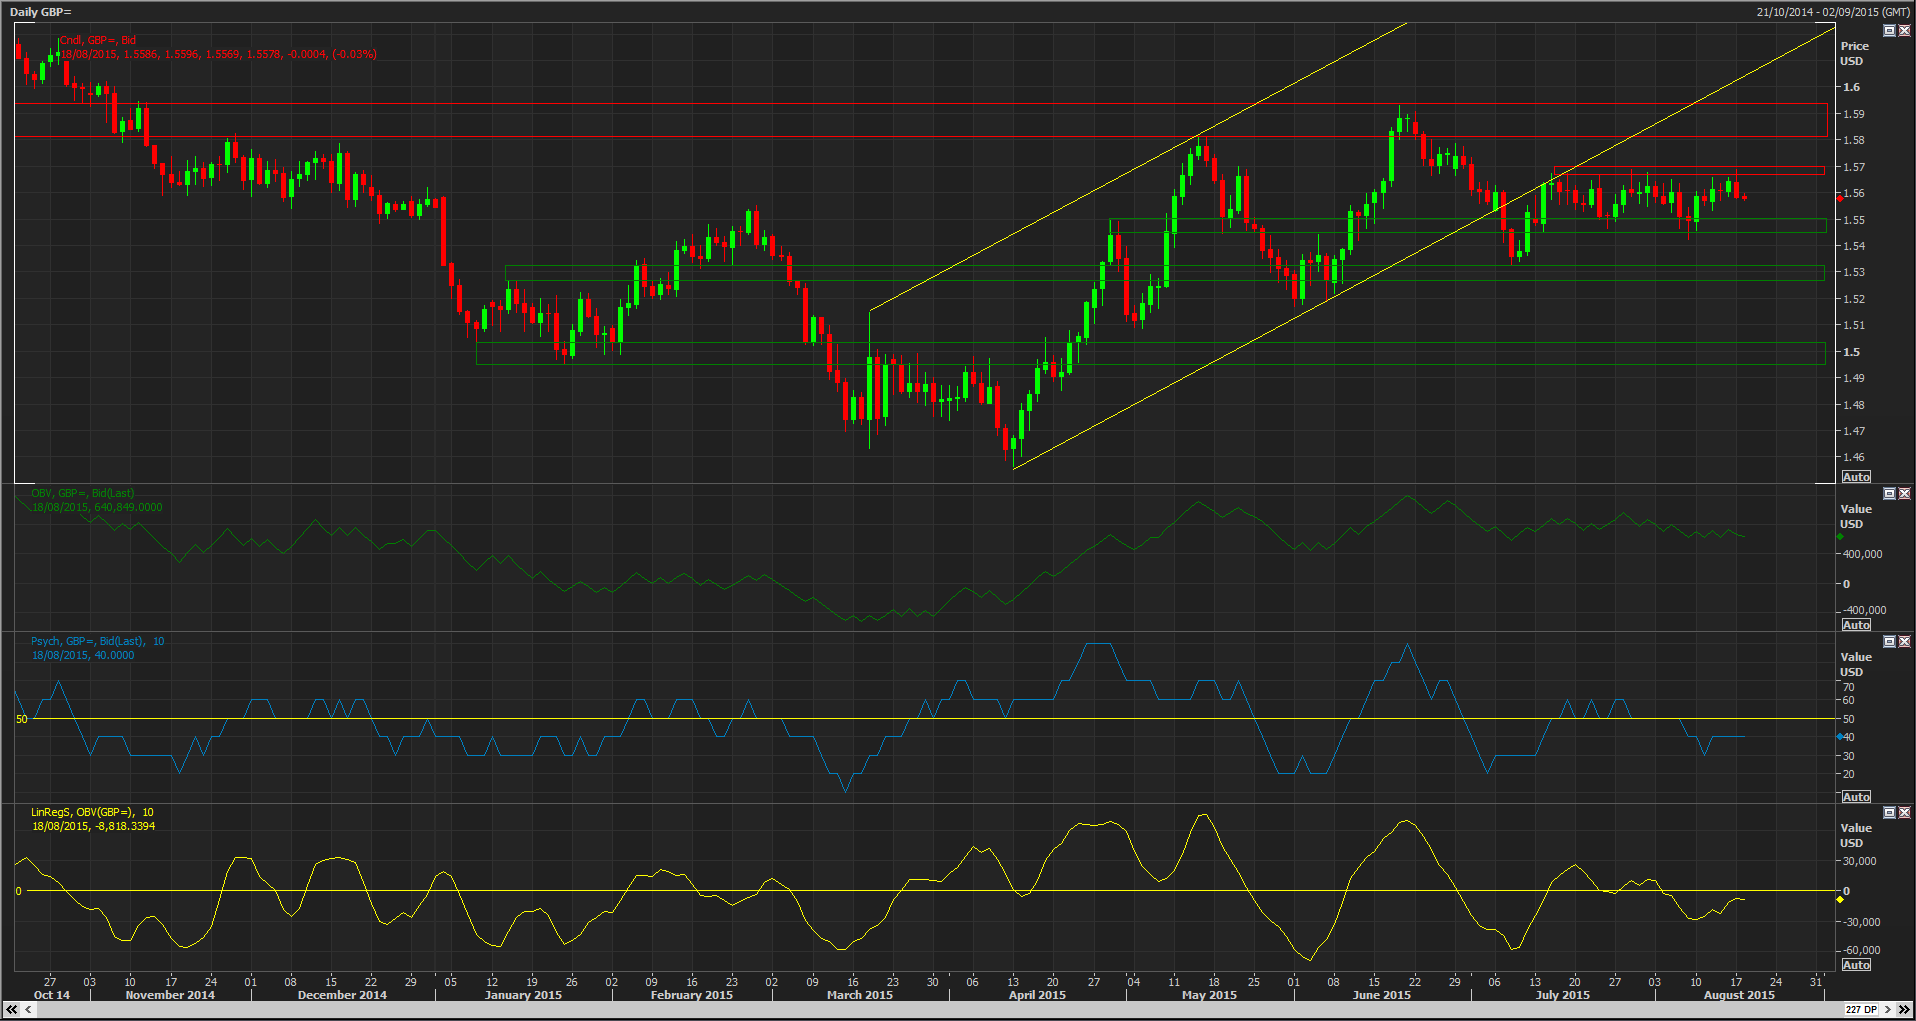Close the LinRegS indicator panel
This screenshot has height=1021, width=1916.
(1904, 813)
